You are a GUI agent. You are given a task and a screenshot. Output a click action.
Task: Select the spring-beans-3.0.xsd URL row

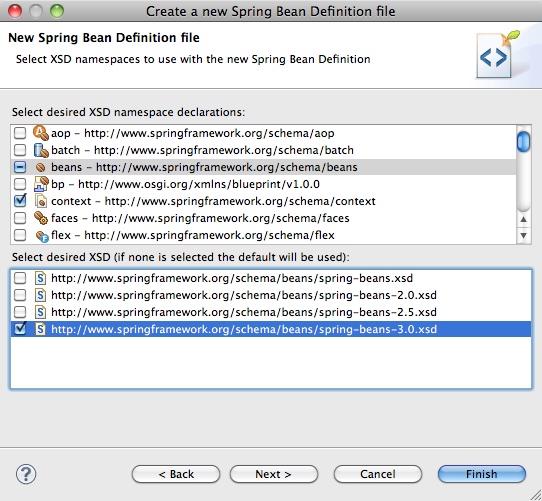(x=244, y=329)
